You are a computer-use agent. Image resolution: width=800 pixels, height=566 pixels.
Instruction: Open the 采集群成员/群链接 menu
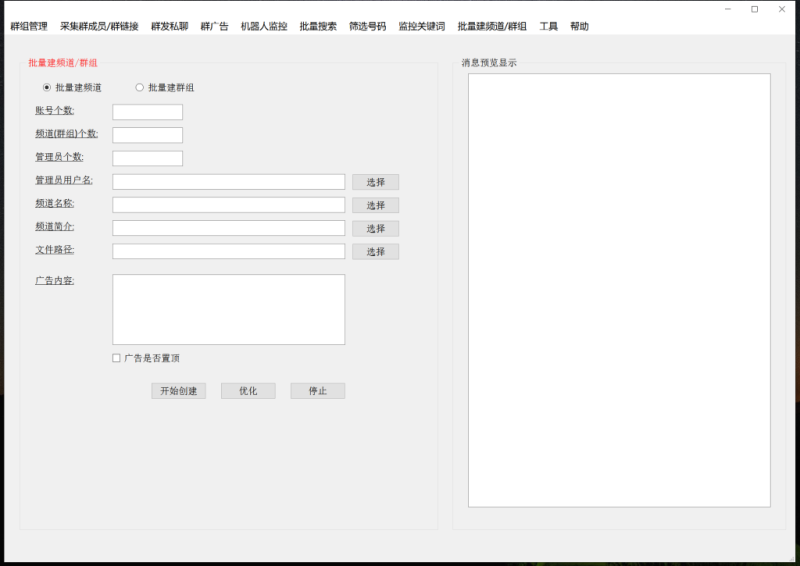99,27
